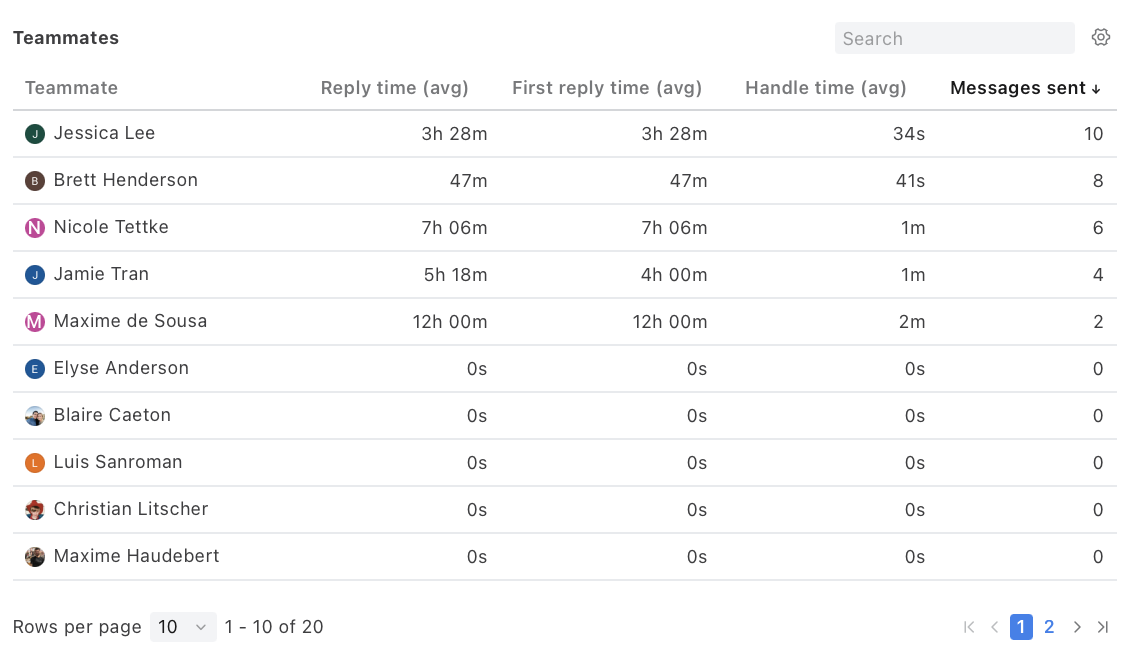1126x650 pixels.
Task: Go to the last page arrow
Action: click(1103, 627)
